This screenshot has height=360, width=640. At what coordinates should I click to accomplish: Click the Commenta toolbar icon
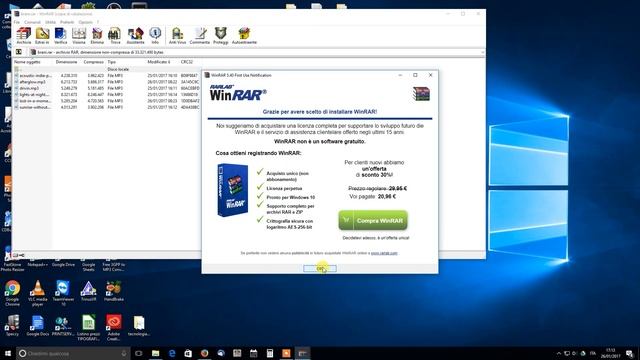(x=200, y=36)
